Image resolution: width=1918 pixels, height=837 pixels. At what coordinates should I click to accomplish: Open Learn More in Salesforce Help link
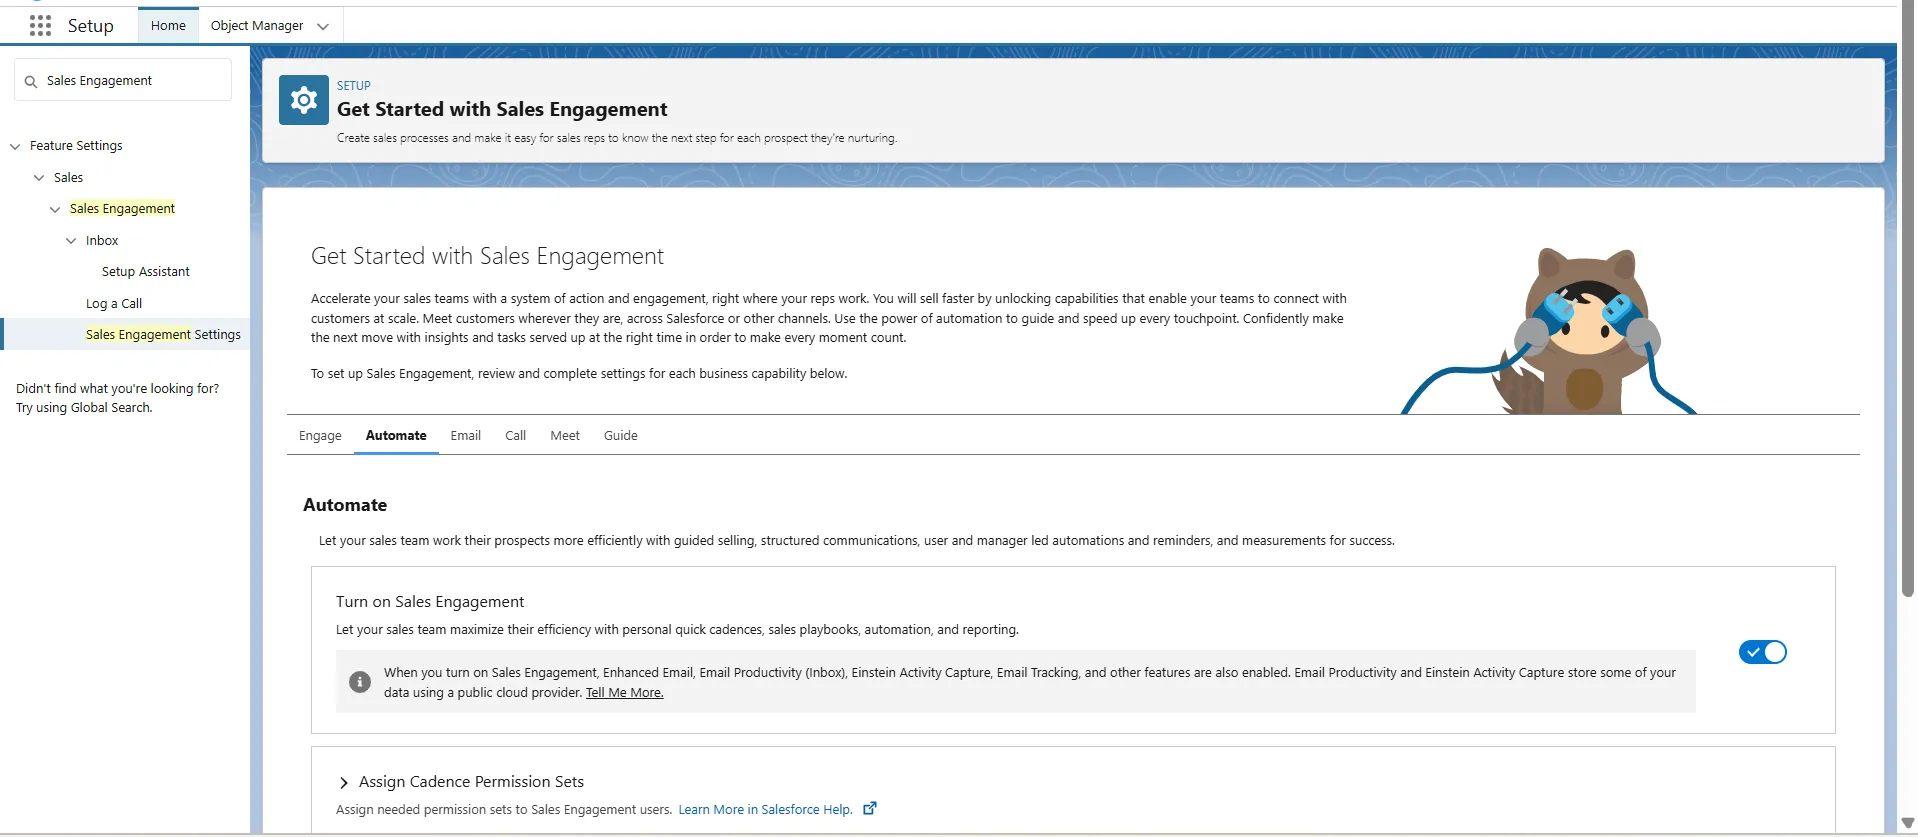tap(765, 810)
